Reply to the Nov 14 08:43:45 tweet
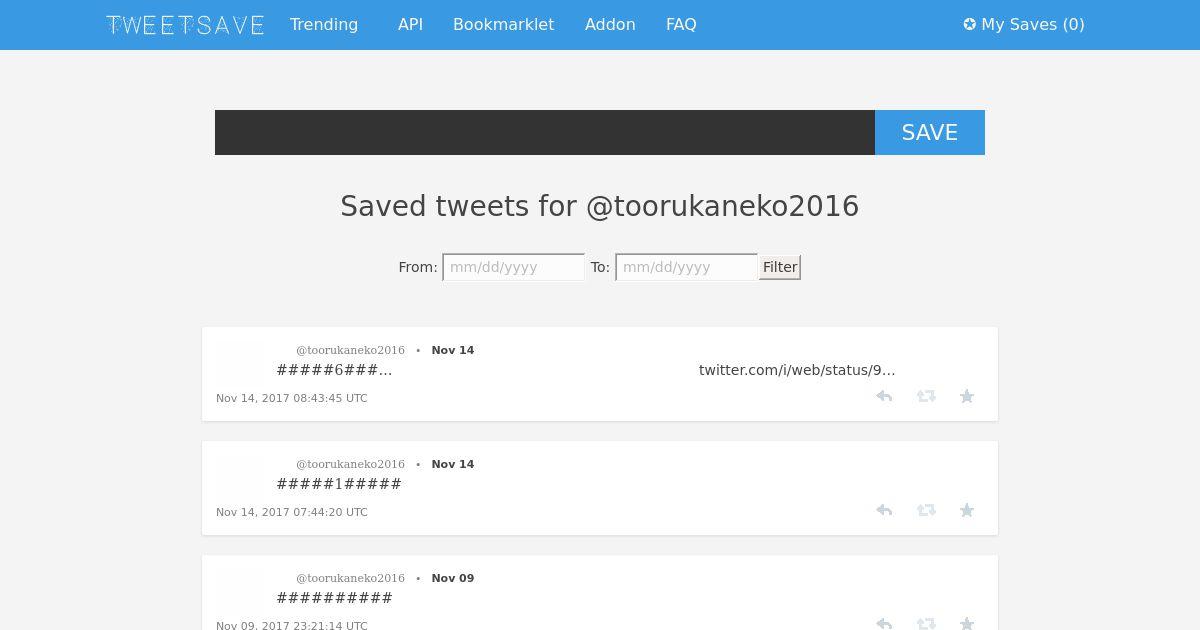Viewport: 1200px width, 630px height. 884,396
